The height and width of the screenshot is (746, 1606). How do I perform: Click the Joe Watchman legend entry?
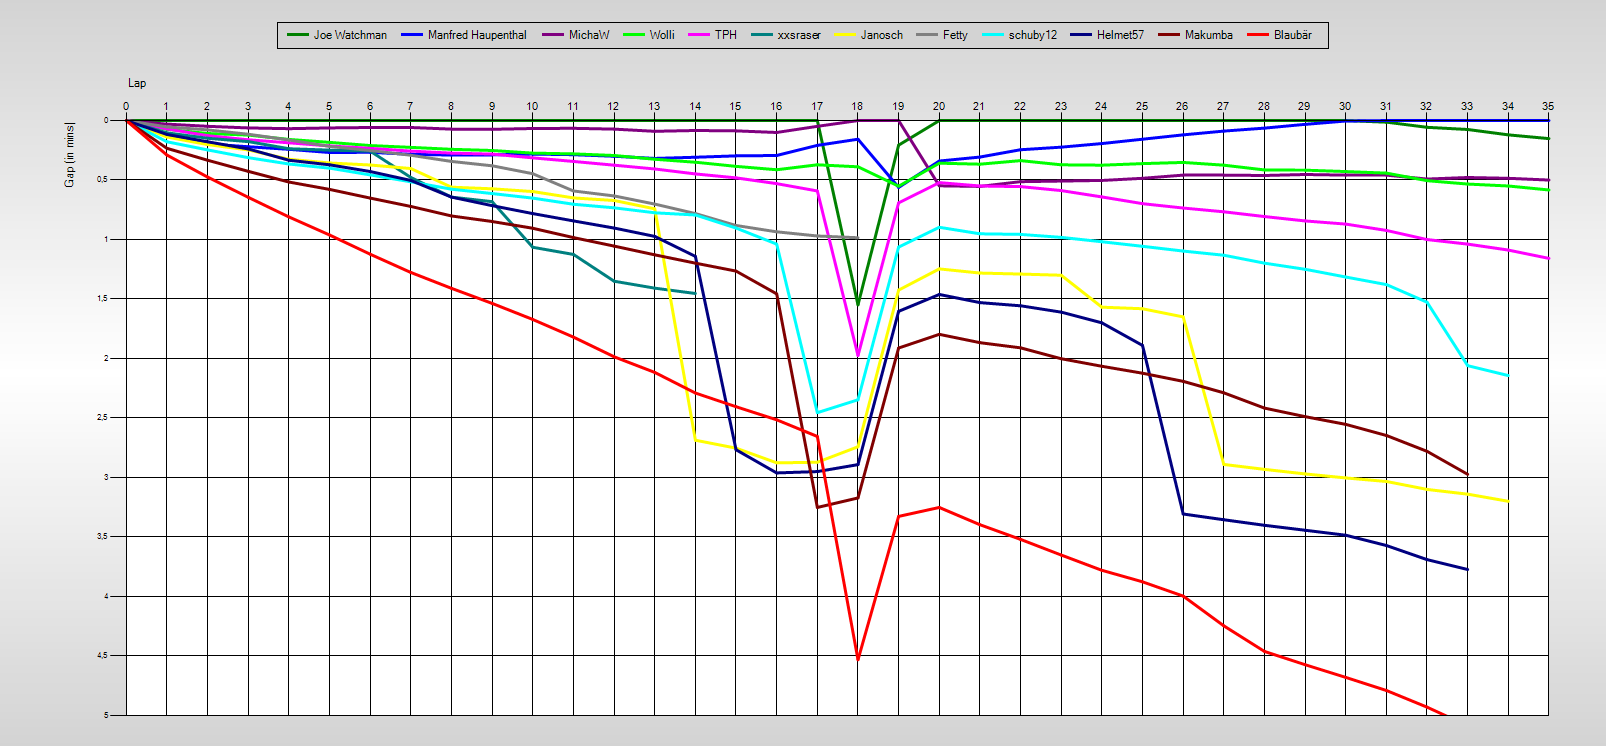337,35
